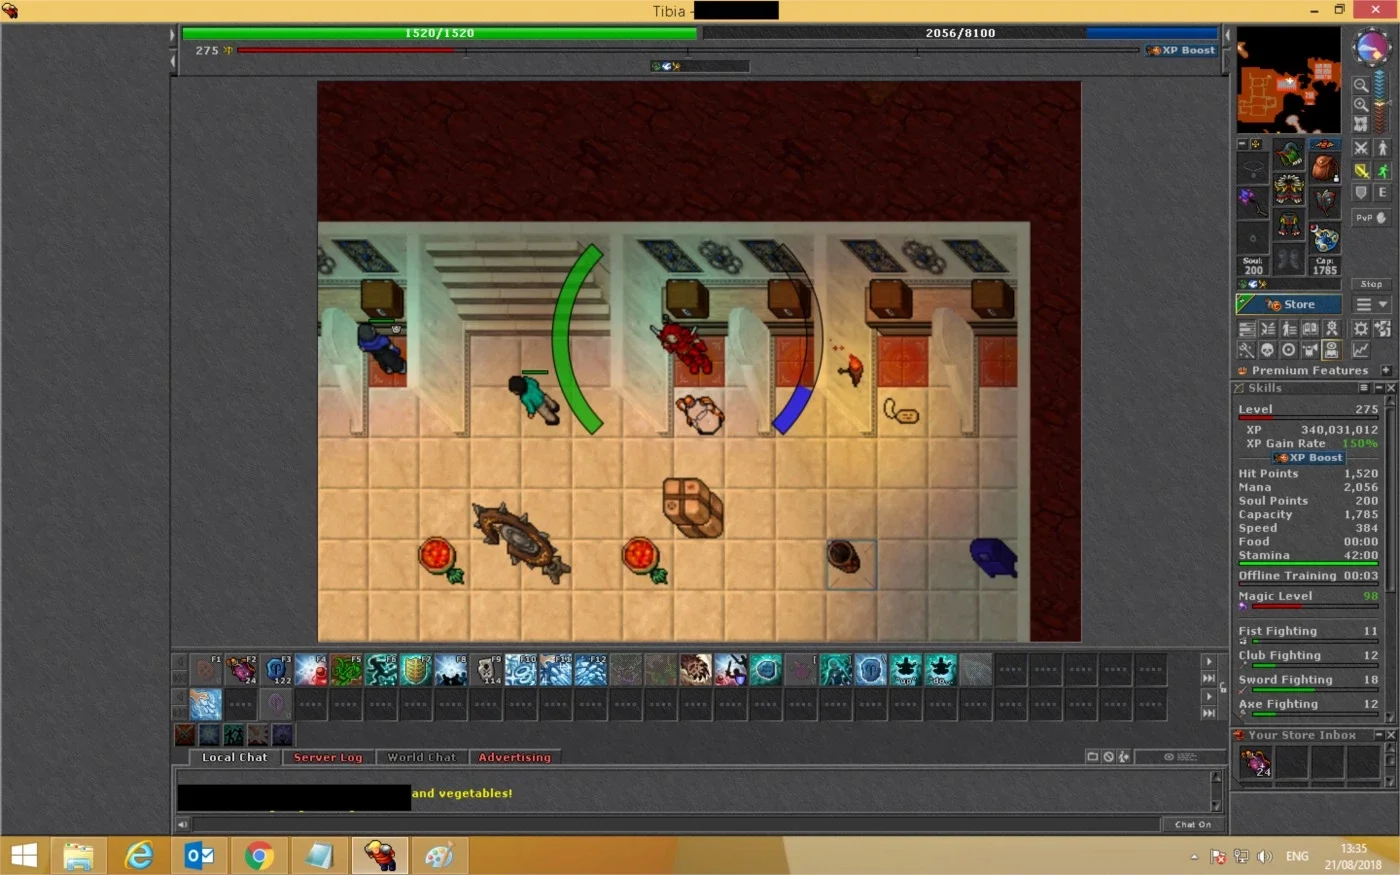The height and width of the screenshot is (875, 1400).
Task: Click the armor equipment slot
Action: pos(1289,188)
